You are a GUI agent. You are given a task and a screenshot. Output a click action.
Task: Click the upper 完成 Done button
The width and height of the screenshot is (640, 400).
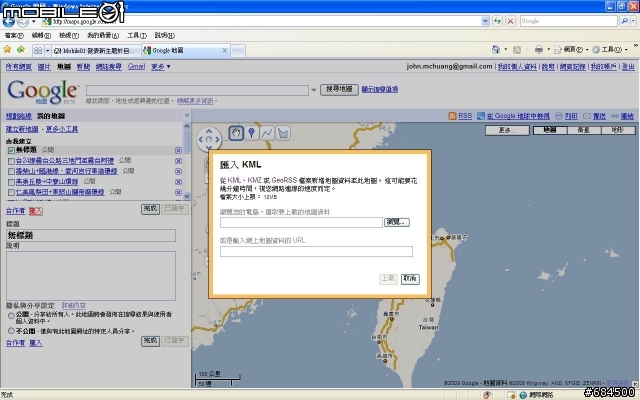[x=150, y=209]
